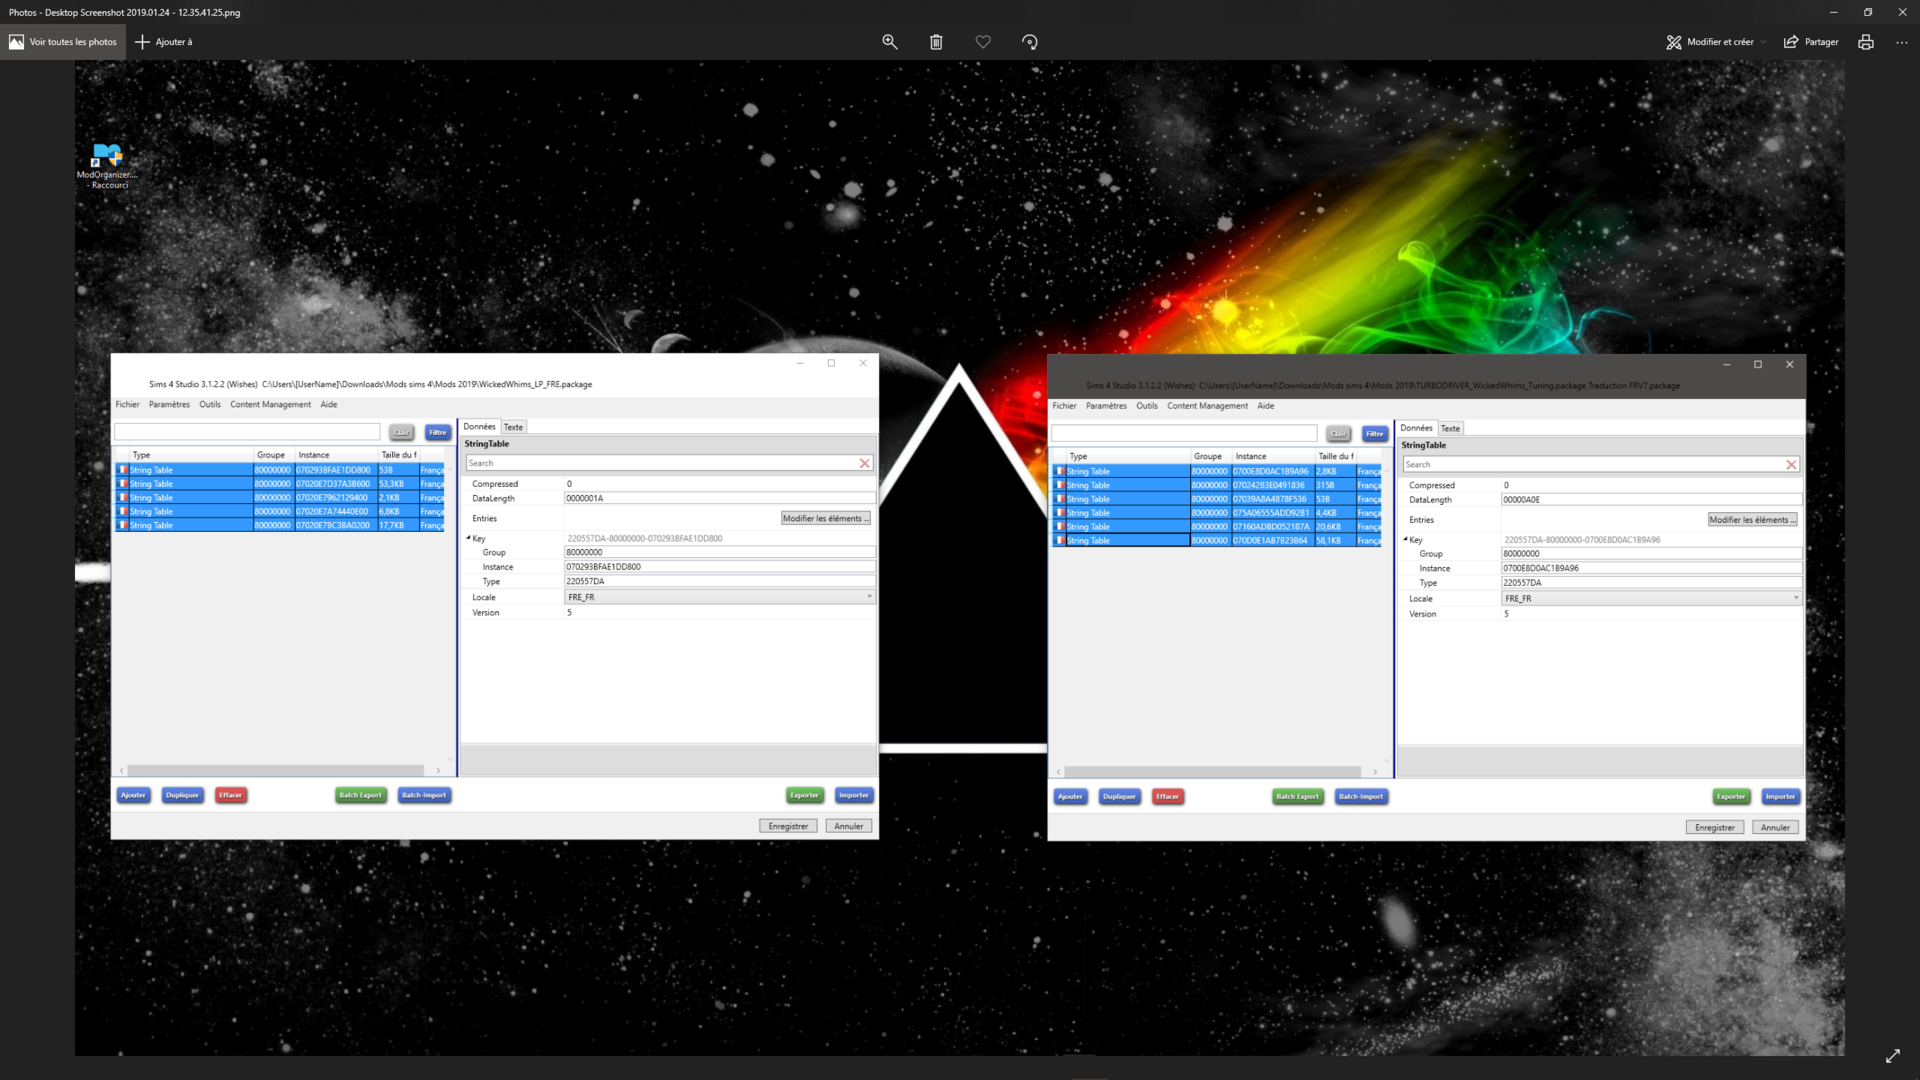
Task: Click the Photos print icon
Action: [1866, 42]
